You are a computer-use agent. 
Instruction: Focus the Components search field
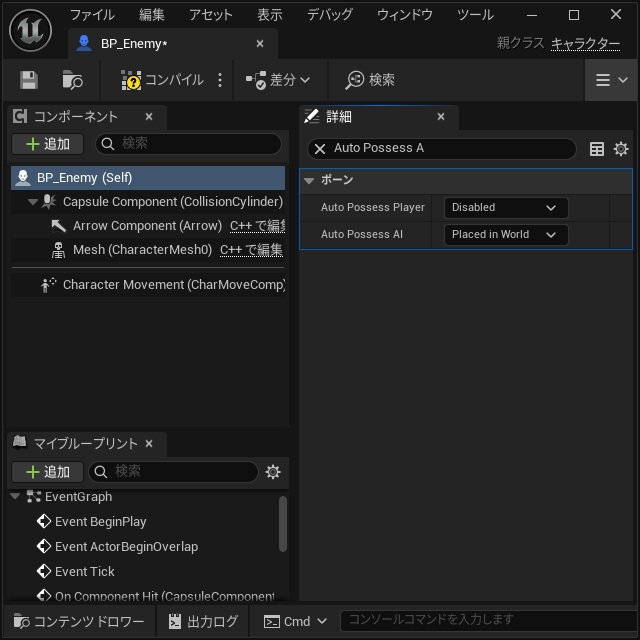[189, 144]
